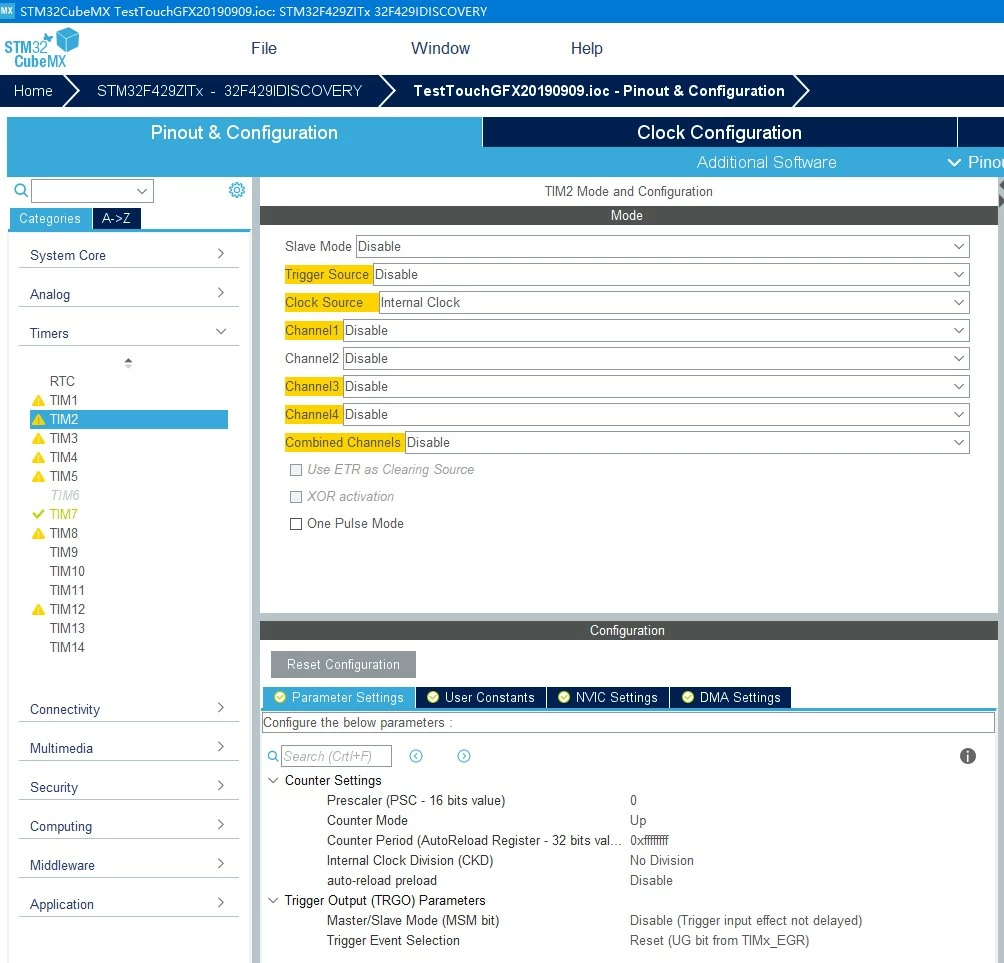Click the warning icon beside TIM5
The height and width of the screenshot is (963, 1004).
pyautogui.click(x=38, y=476)
